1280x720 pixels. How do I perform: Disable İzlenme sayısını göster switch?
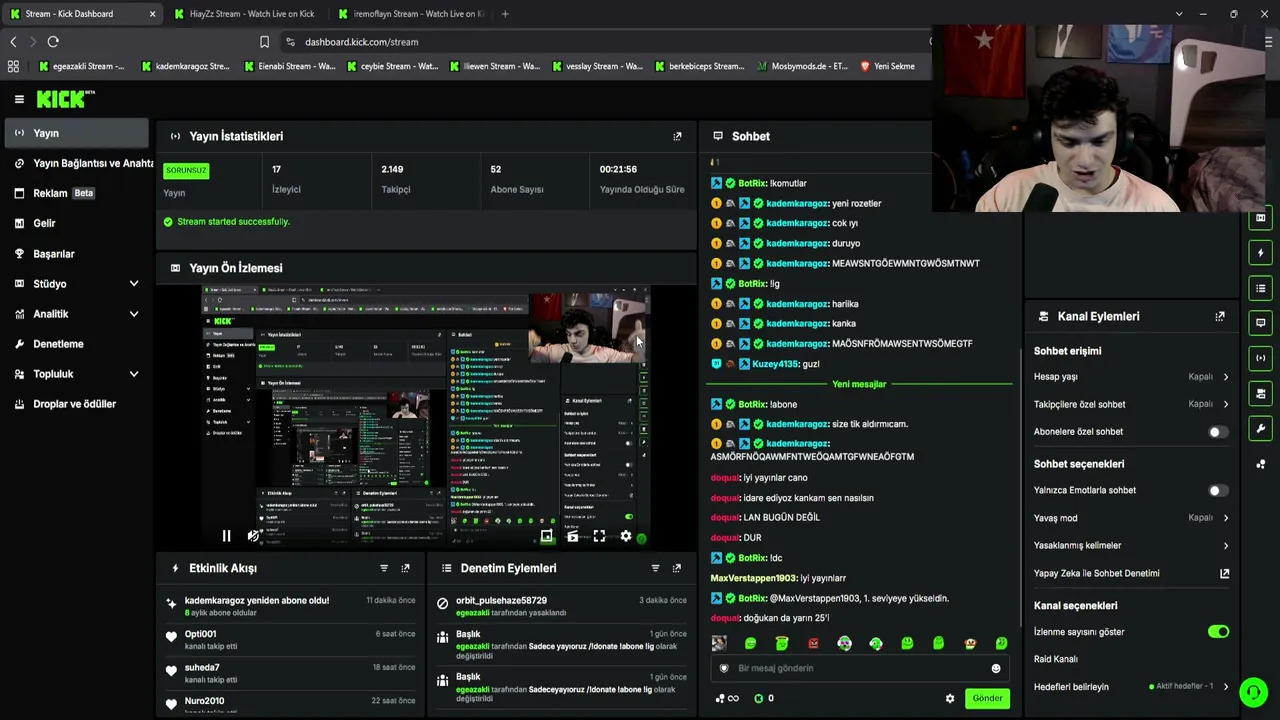click(x=1218, y=632)
